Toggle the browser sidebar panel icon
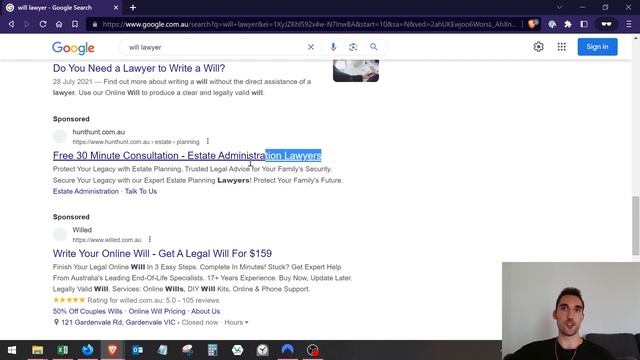The image size is (640, 360). 584,24
